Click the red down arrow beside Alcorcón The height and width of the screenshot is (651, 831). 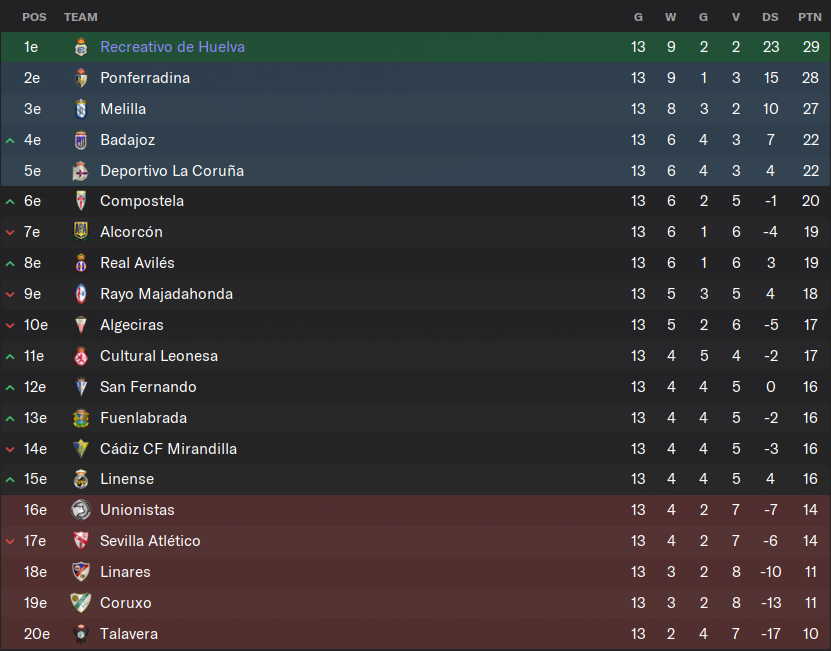[10, 232]
